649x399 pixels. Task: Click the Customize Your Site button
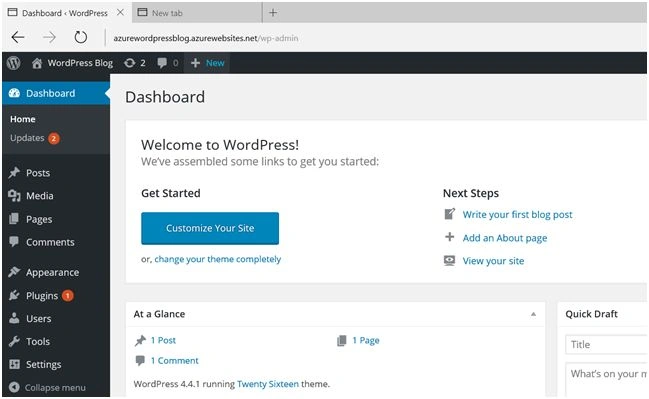[x=210, y=228]
